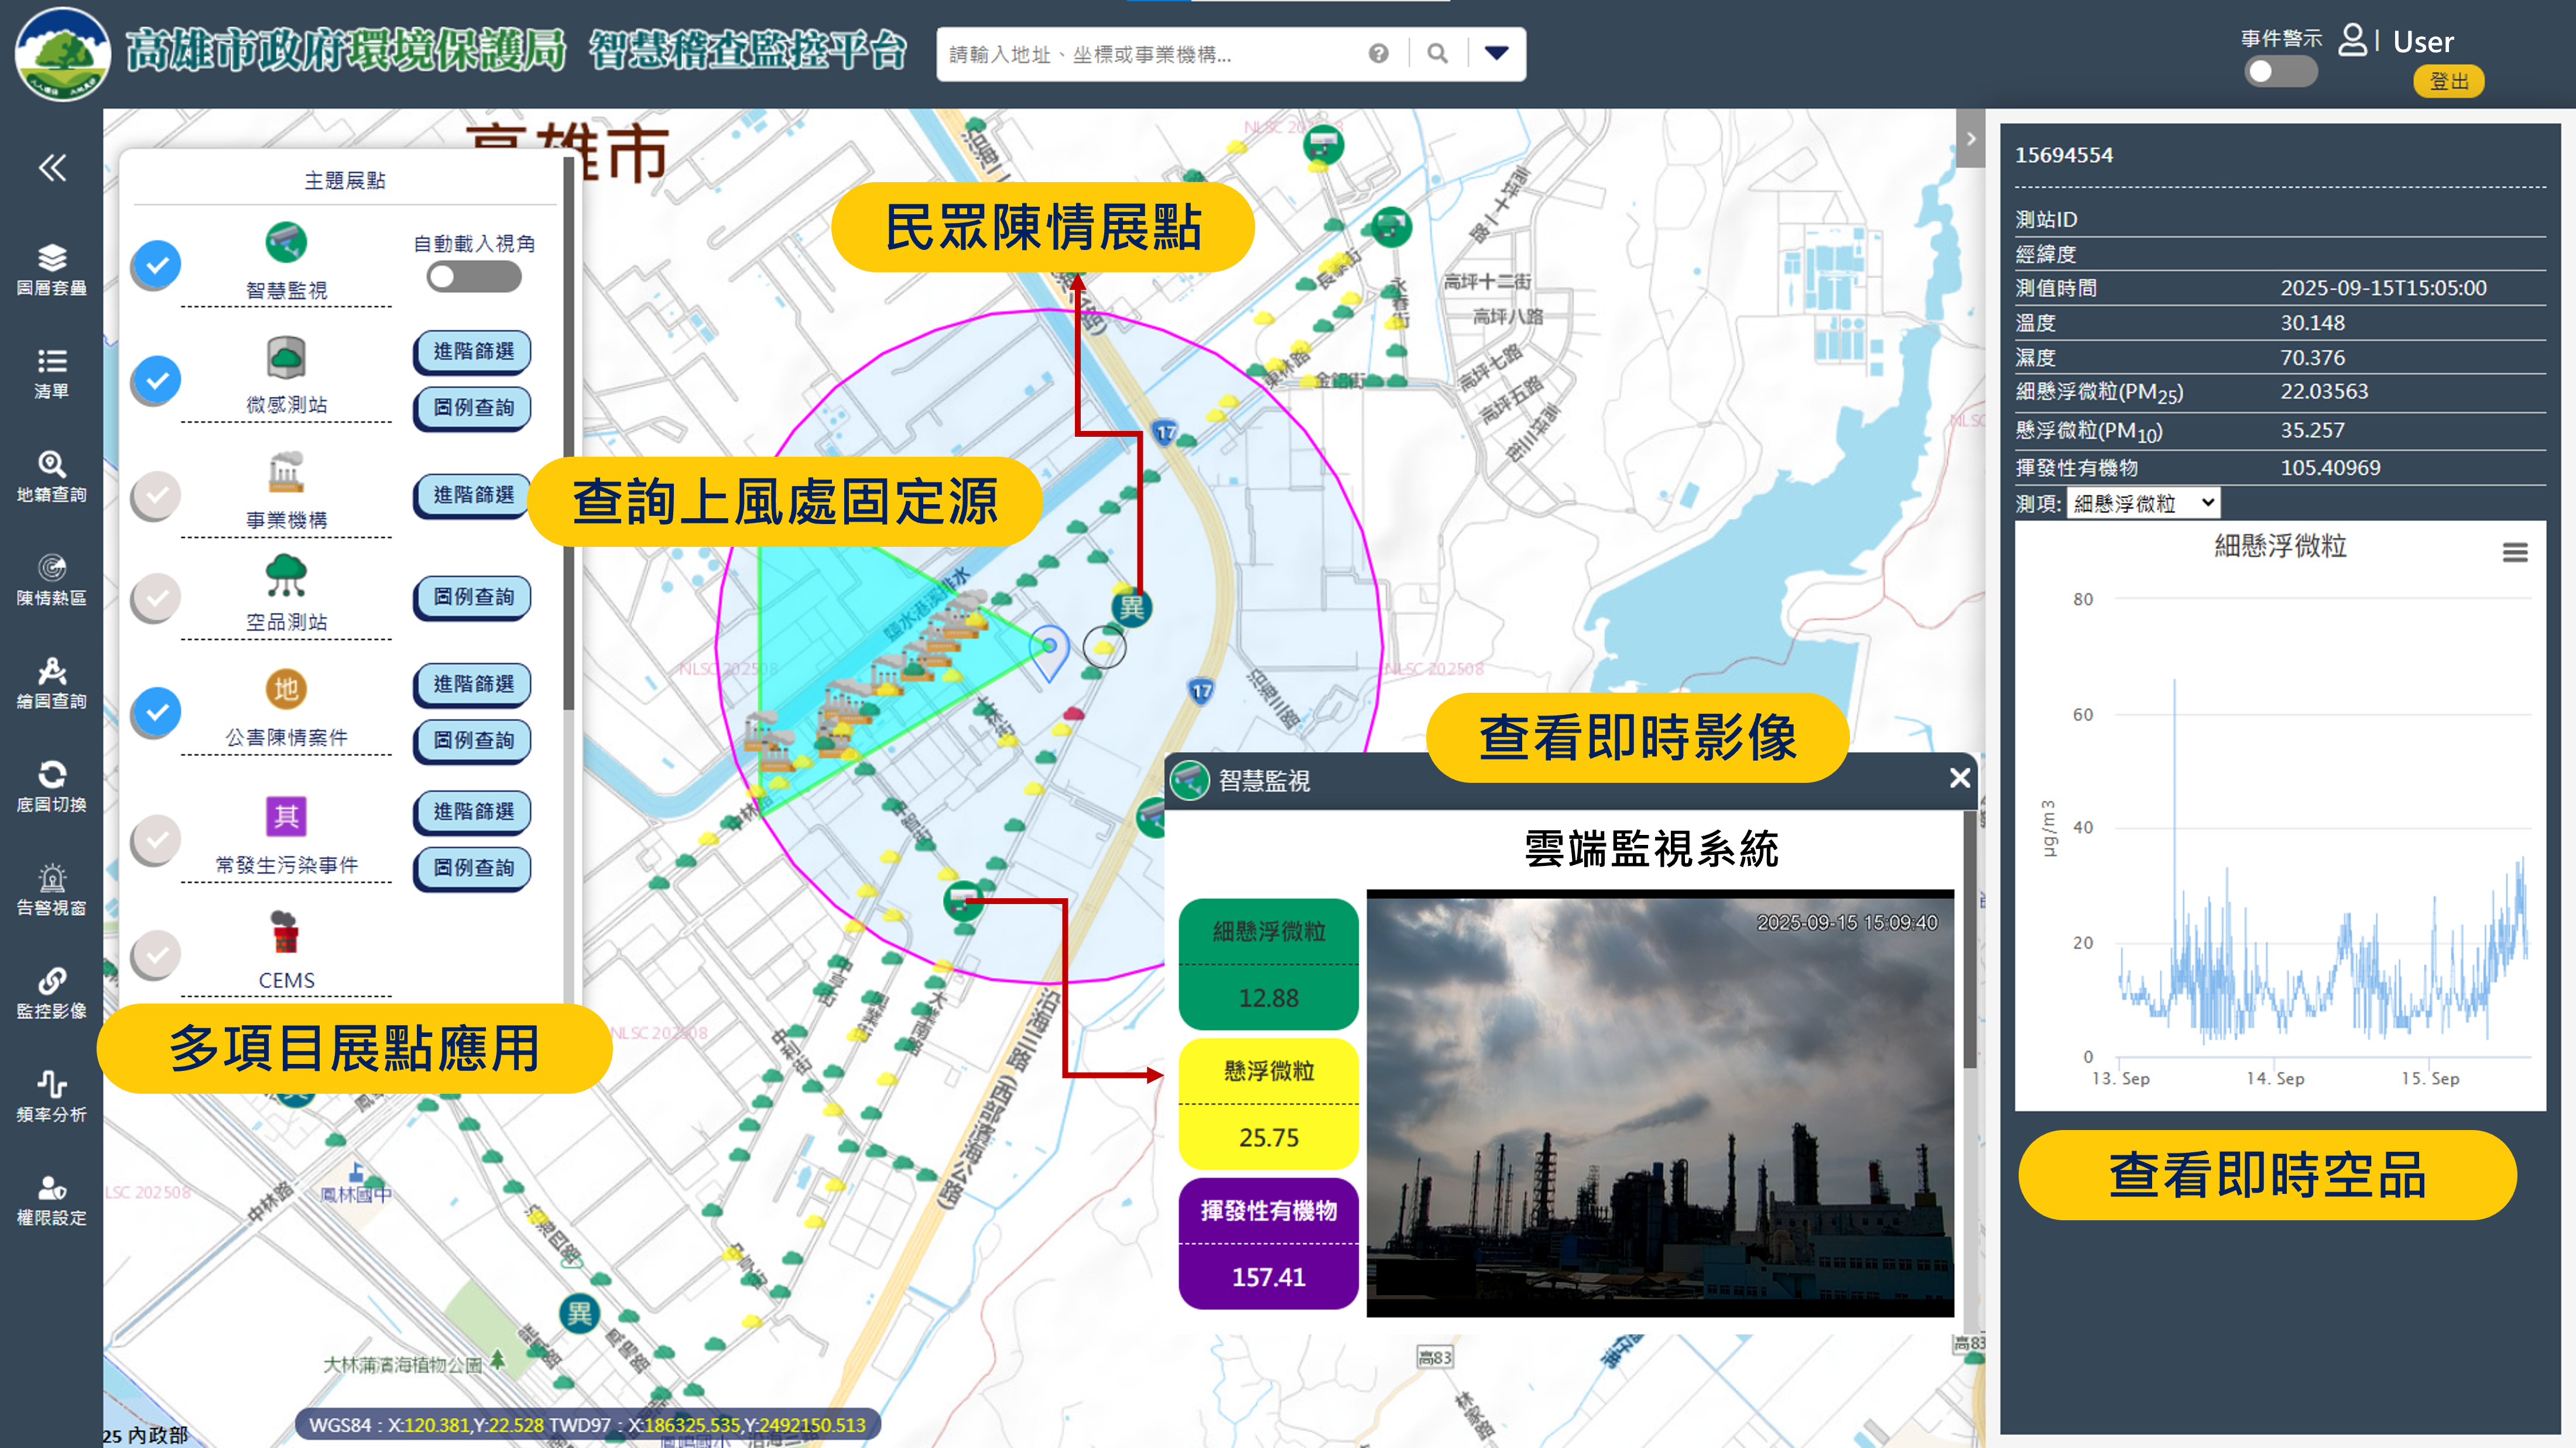Toggle the 自動載入視角 switch
This screenshot has height=1448, width=2576.
pyautogui.click(x=473, y=277)
